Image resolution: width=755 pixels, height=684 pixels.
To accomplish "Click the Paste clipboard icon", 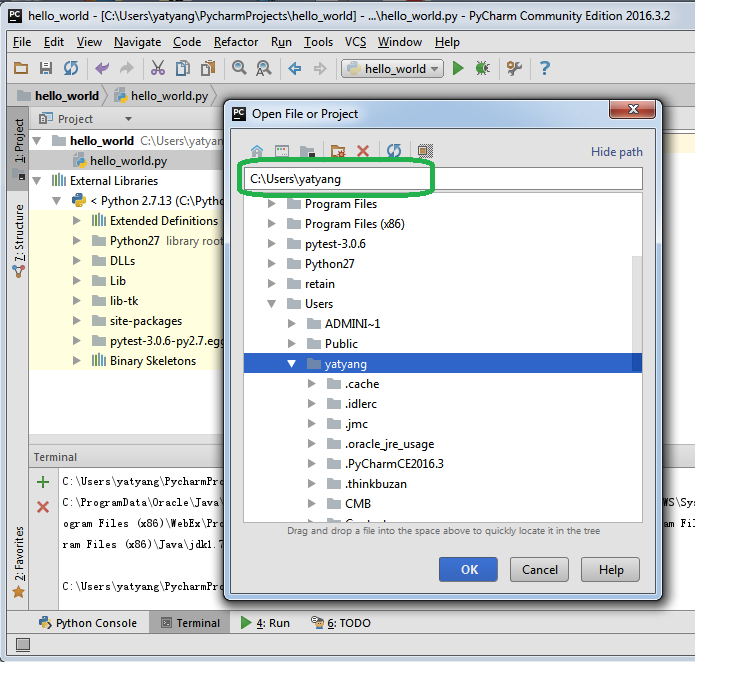I will [208, 68].
